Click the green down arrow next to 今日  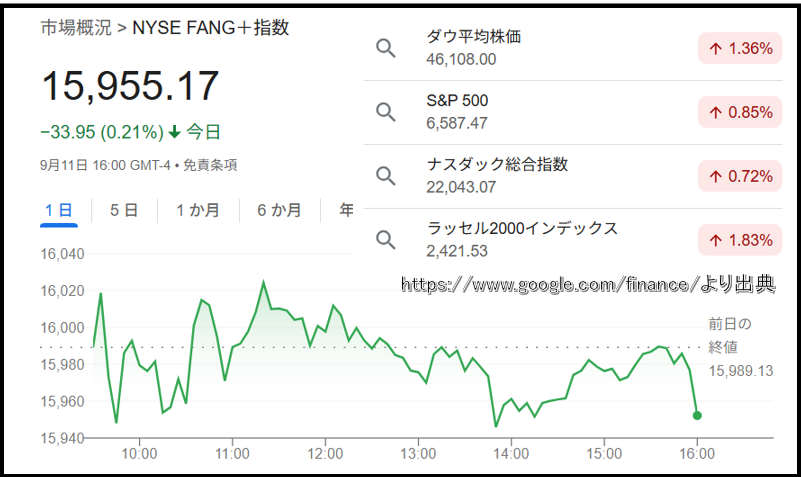point(175,132)
